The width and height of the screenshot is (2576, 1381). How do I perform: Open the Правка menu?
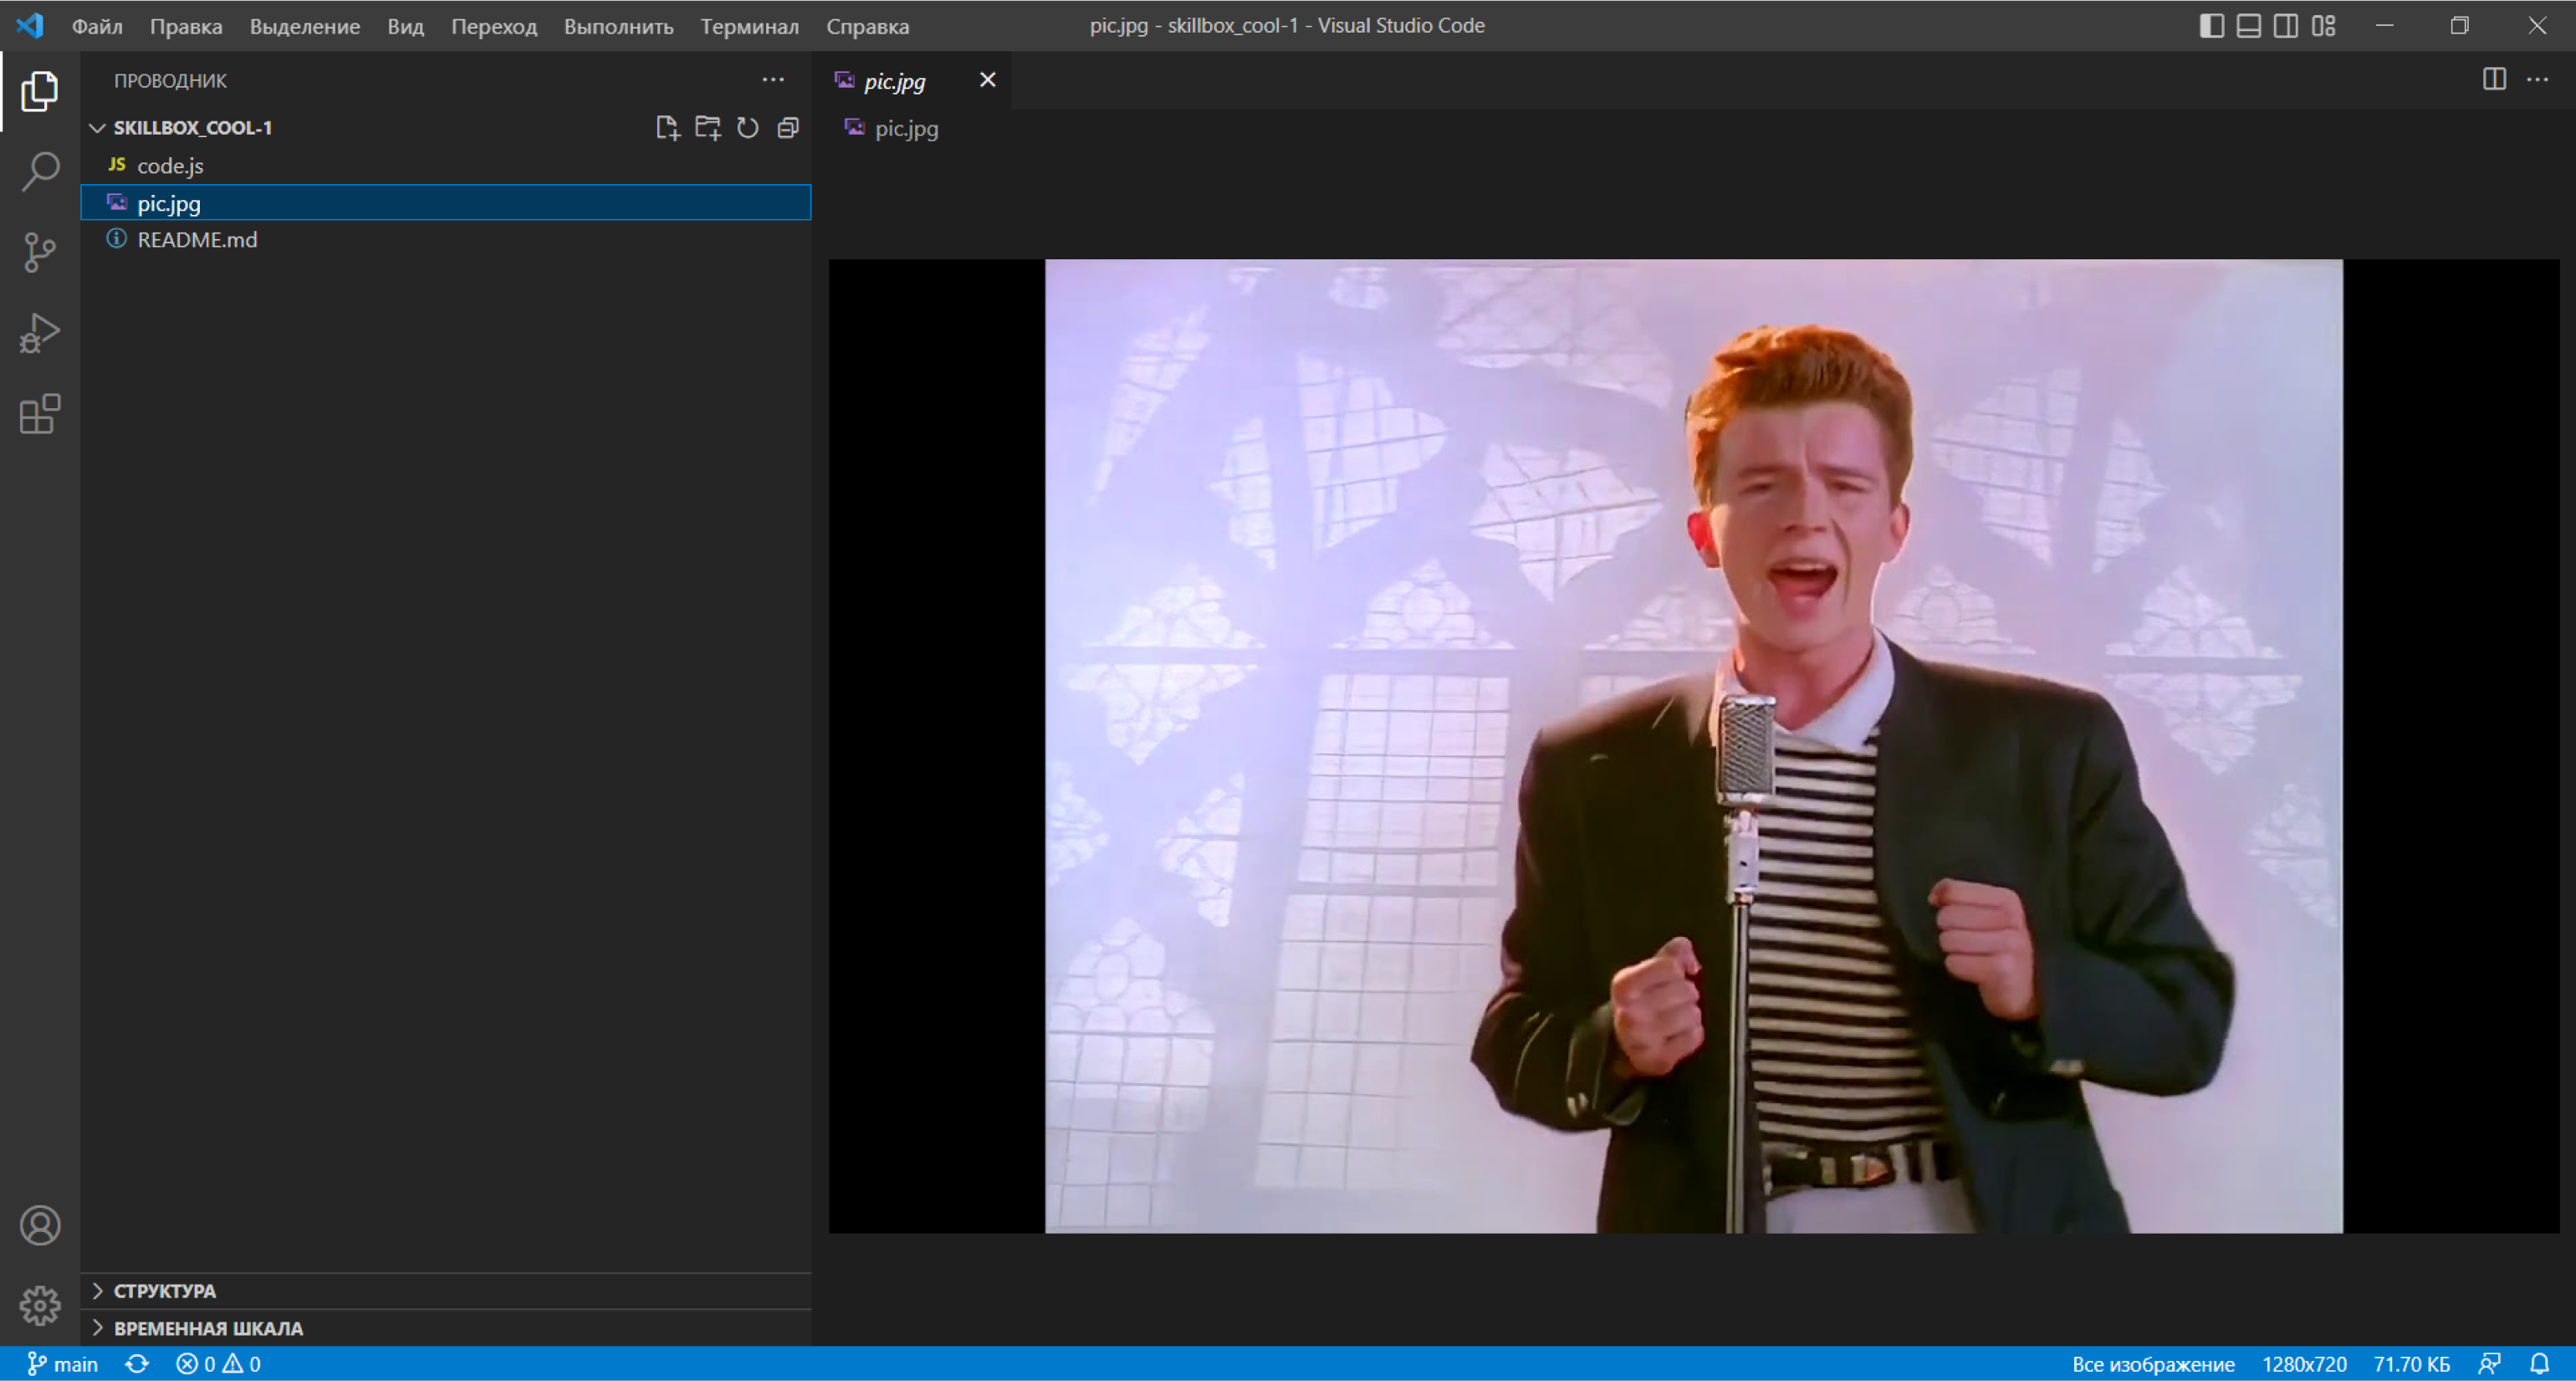coord(186,26)
